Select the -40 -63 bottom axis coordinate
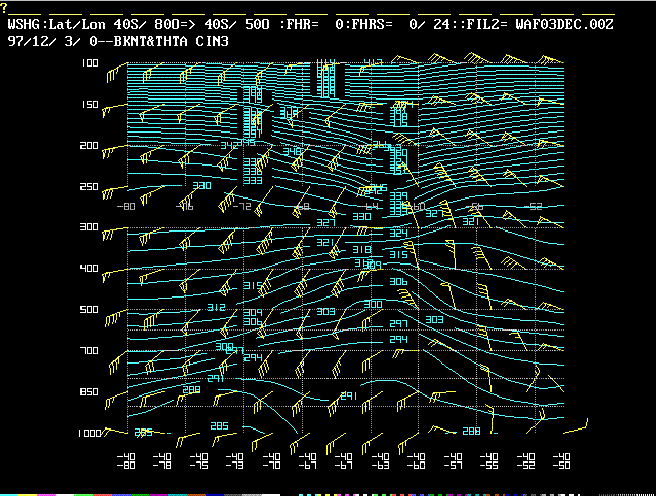656x496 pixels. point(380,460)
